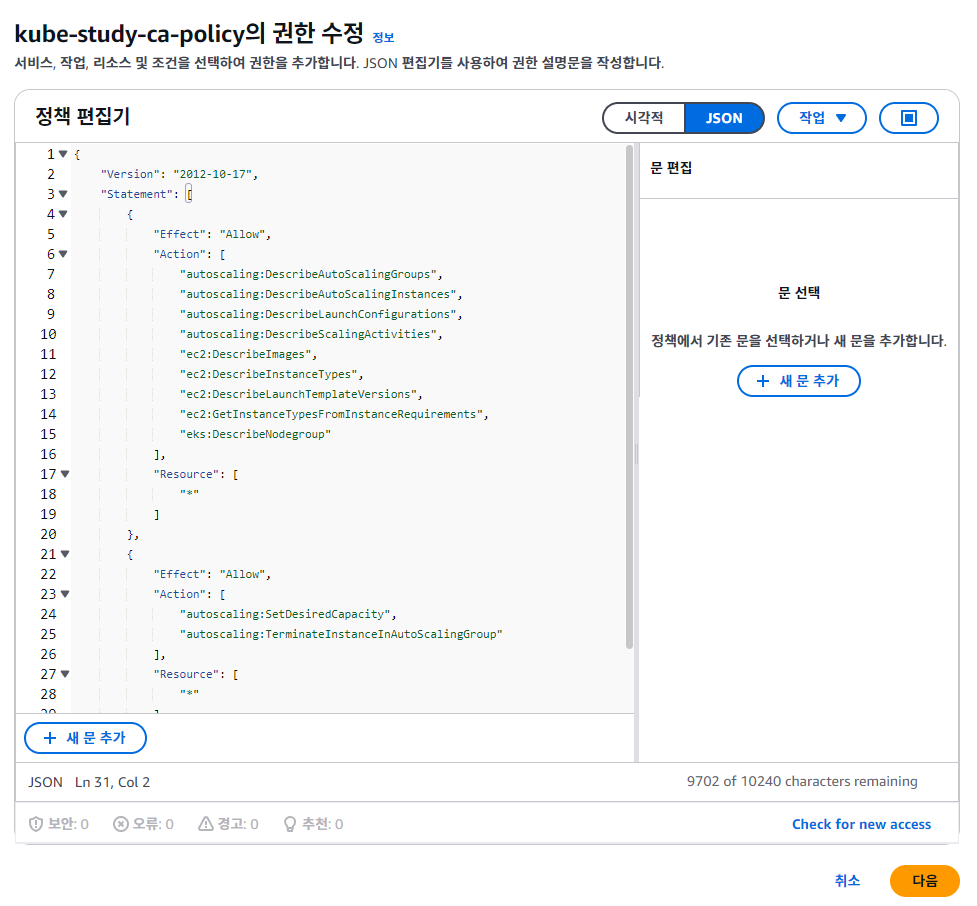Click "ec2:GetInstanceTypesFromInstanceRequirements" line
This screenshot has width=977, height=906.
pos(334,414)
